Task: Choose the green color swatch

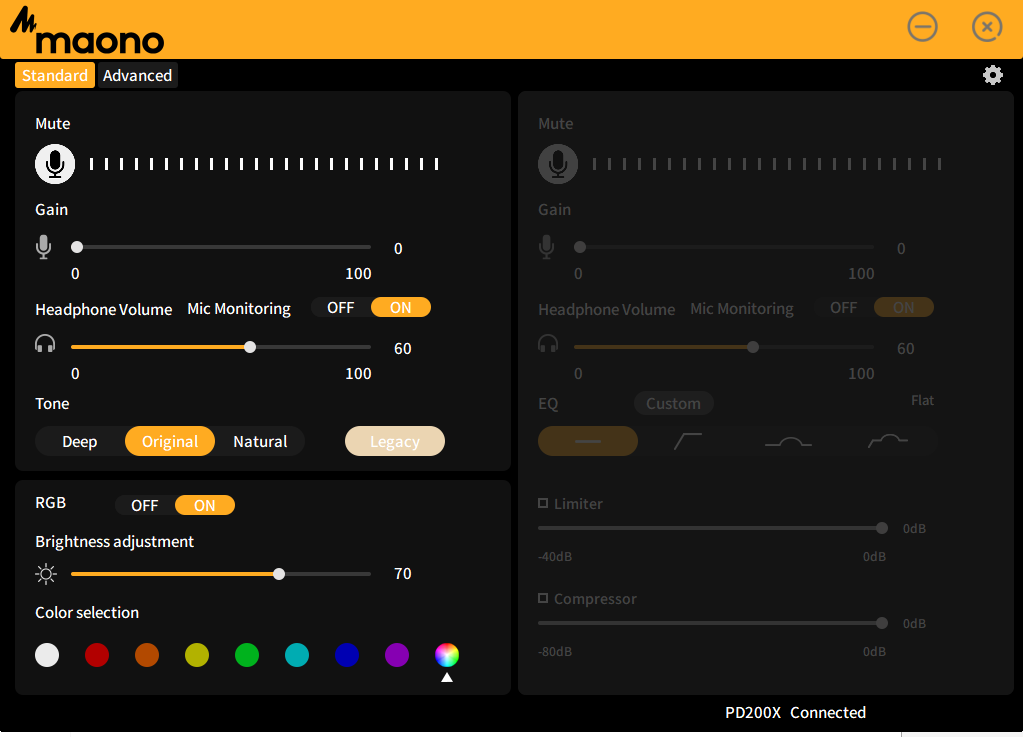Action: click(247, 655)
